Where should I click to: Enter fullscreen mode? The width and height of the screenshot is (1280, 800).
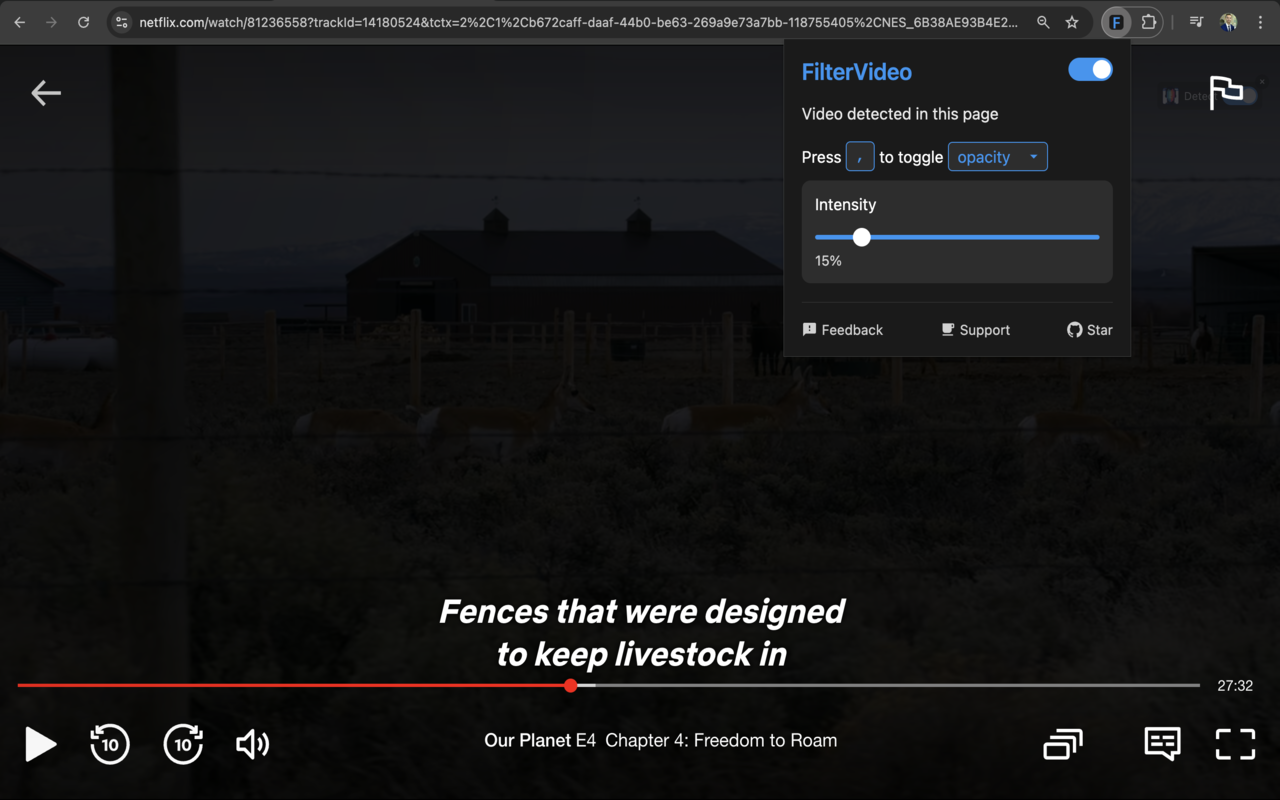[1235, 744]
